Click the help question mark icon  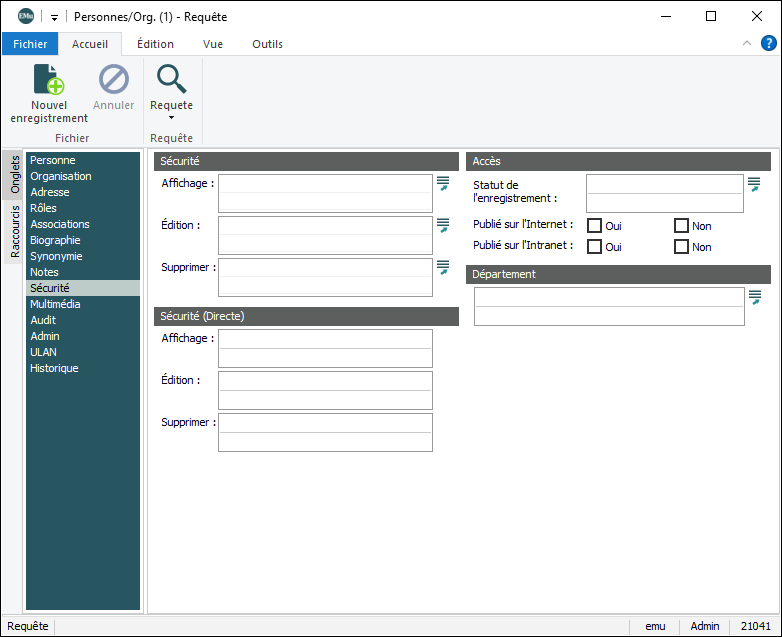[768, 43]
